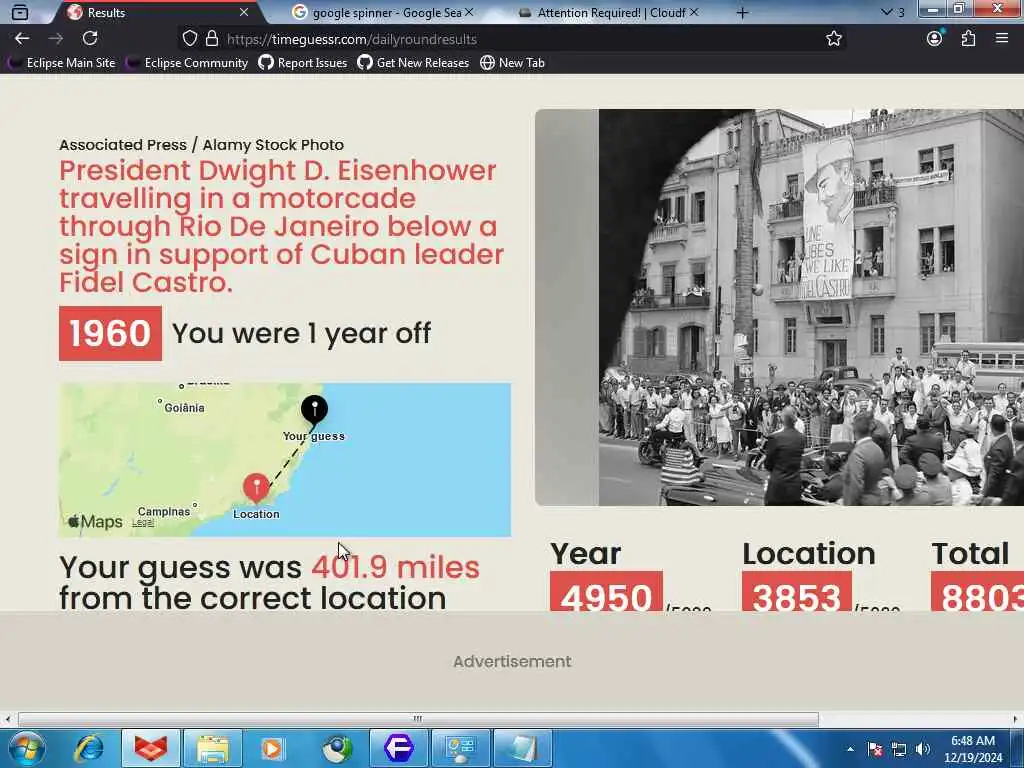Open the volume speaker tray icon
The width and height of the screenshot is (1024, 768).
click(922, 749)
